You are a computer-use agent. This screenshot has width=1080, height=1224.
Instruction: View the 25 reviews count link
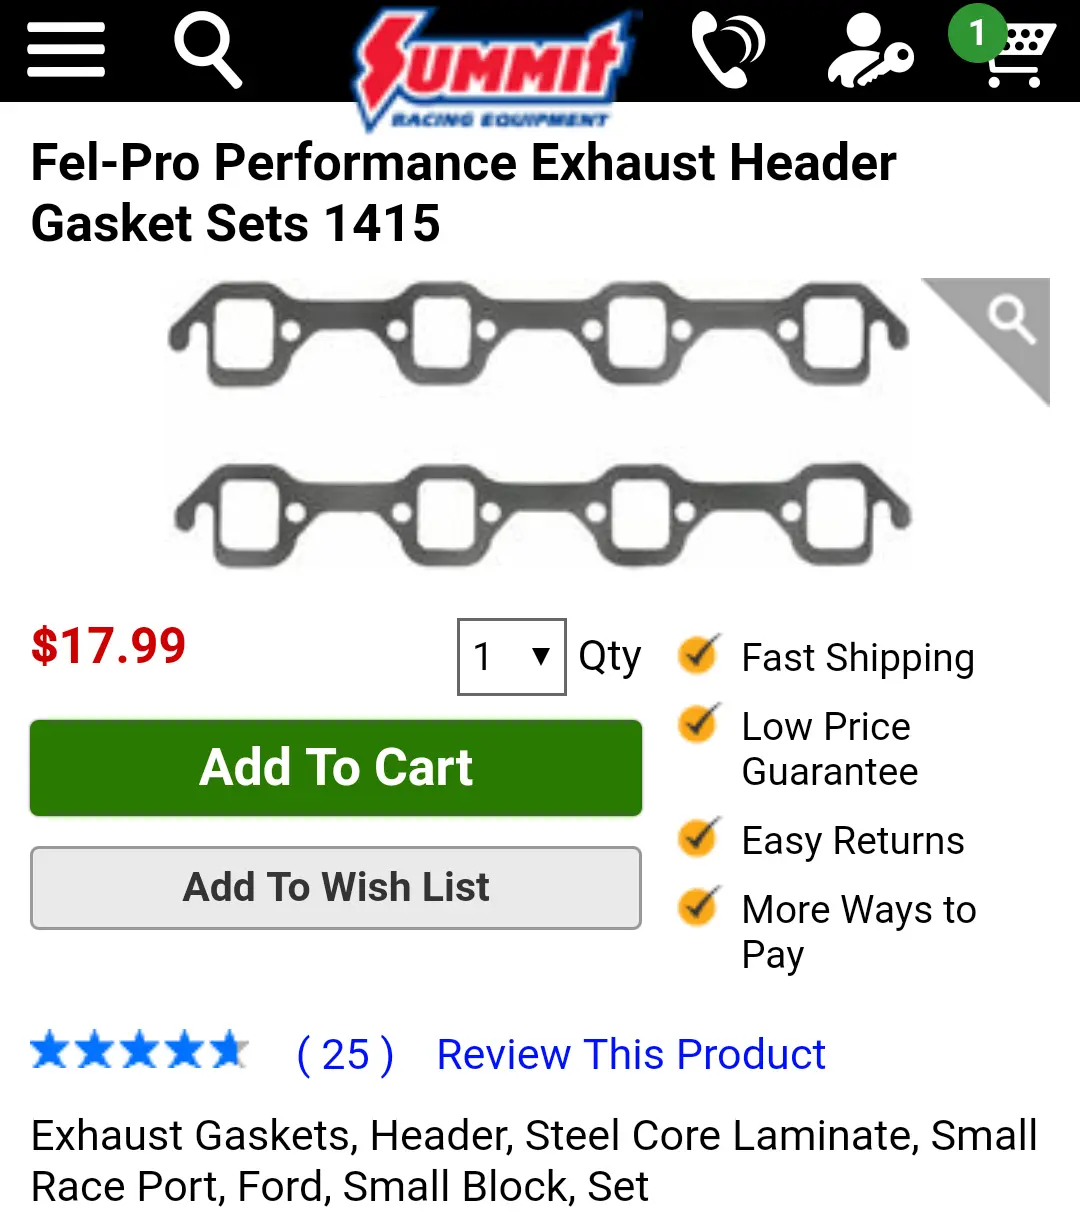pyautogui.click(x=346, y=1056)
